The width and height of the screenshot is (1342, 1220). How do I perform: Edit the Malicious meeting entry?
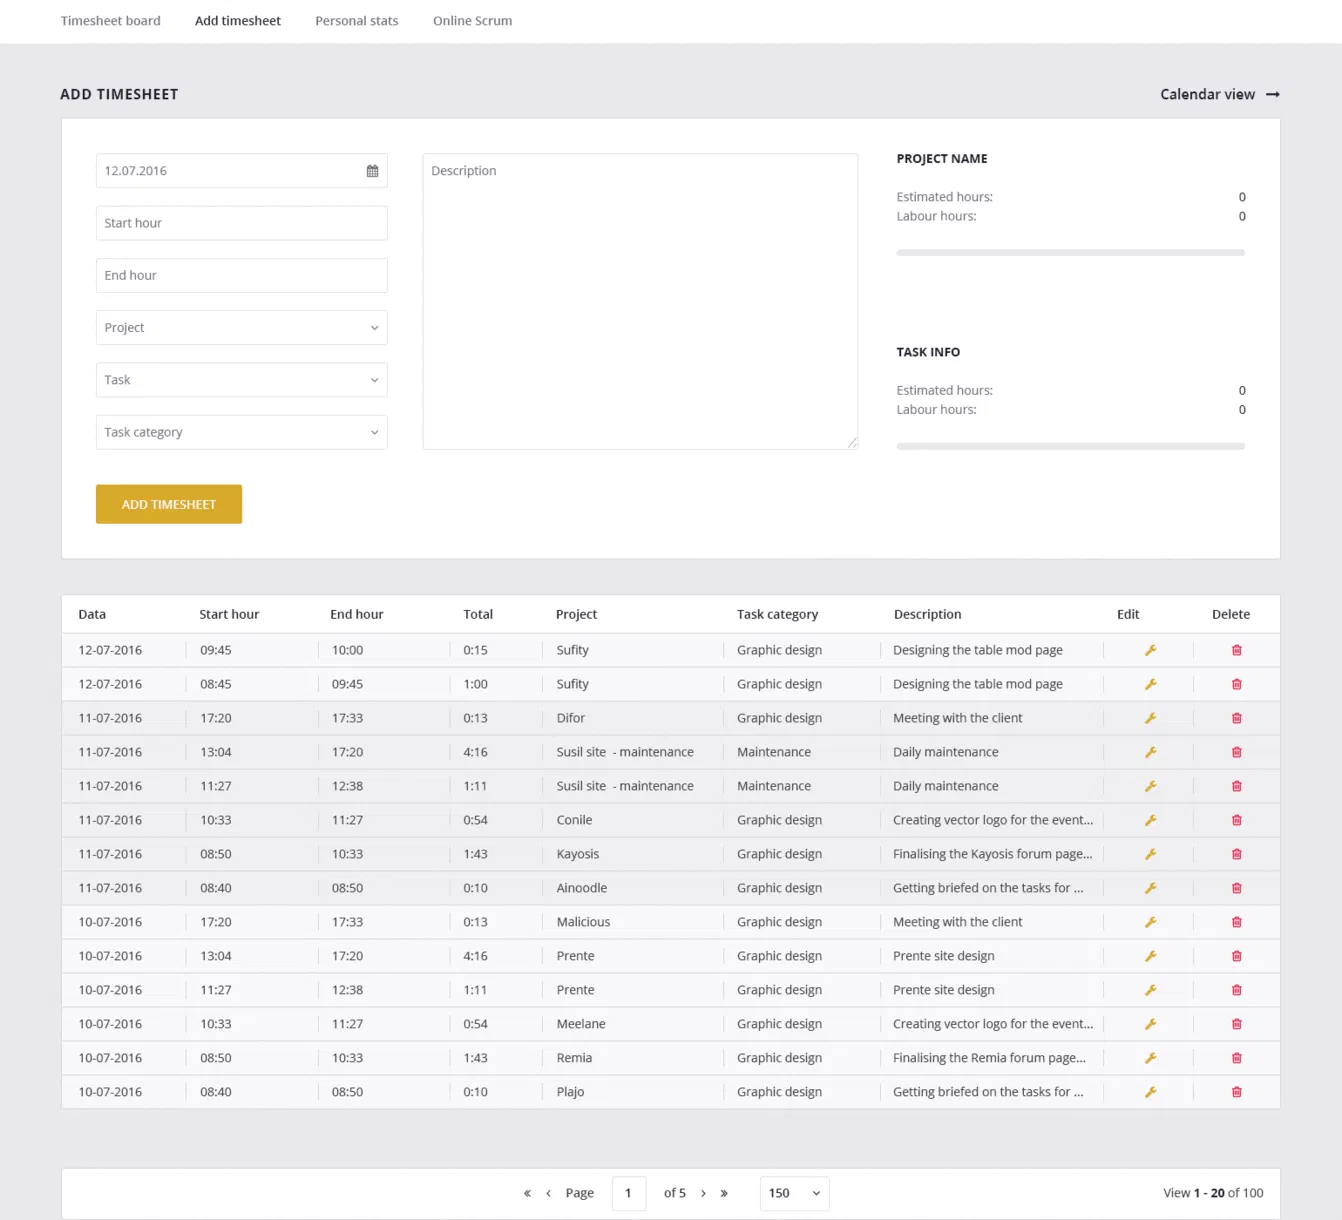(1151, 922)
